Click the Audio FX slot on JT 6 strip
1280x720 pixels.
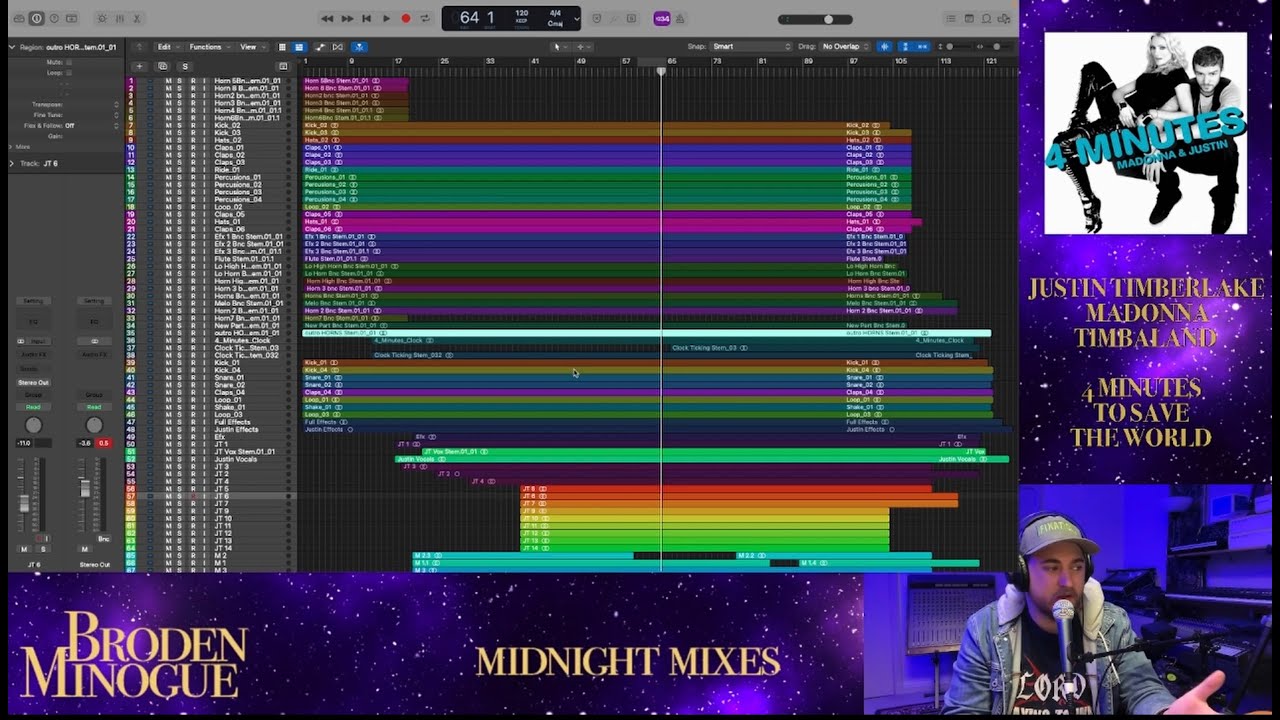(33, 354)
